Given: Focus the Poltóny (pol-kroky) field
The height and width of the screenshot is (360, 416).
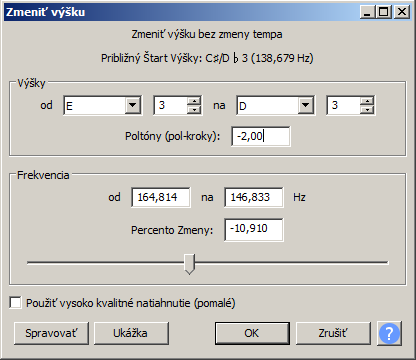Looking at the screenshot, I should (261, 136).
